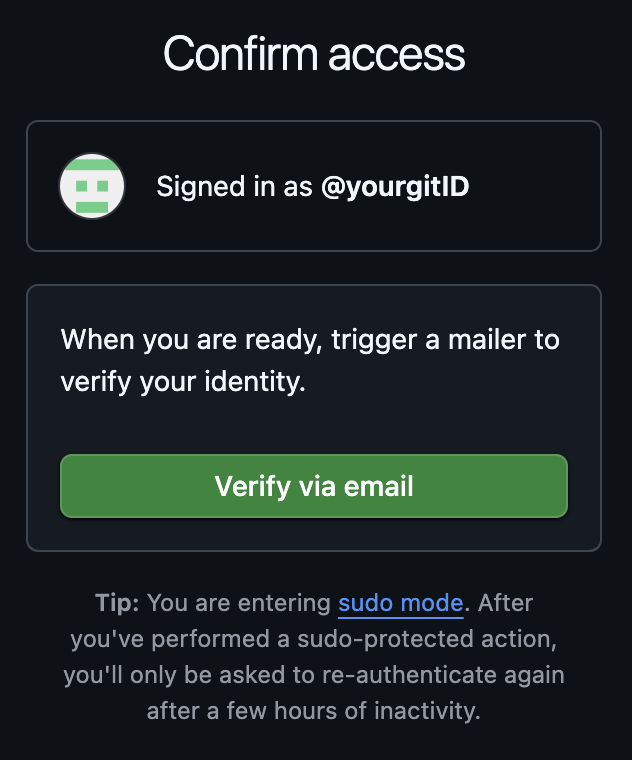
Task: Click the 'verify your identity.' text line
Action: coord(183,382)
